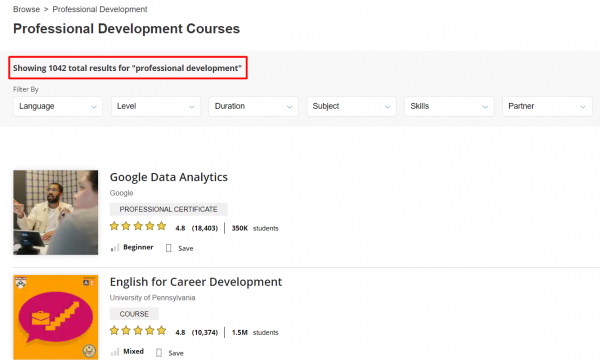The image size is (600, 360).
Task: Click the PROFESSIONAL CERTIFICATE badge
Action: (168, 209)
